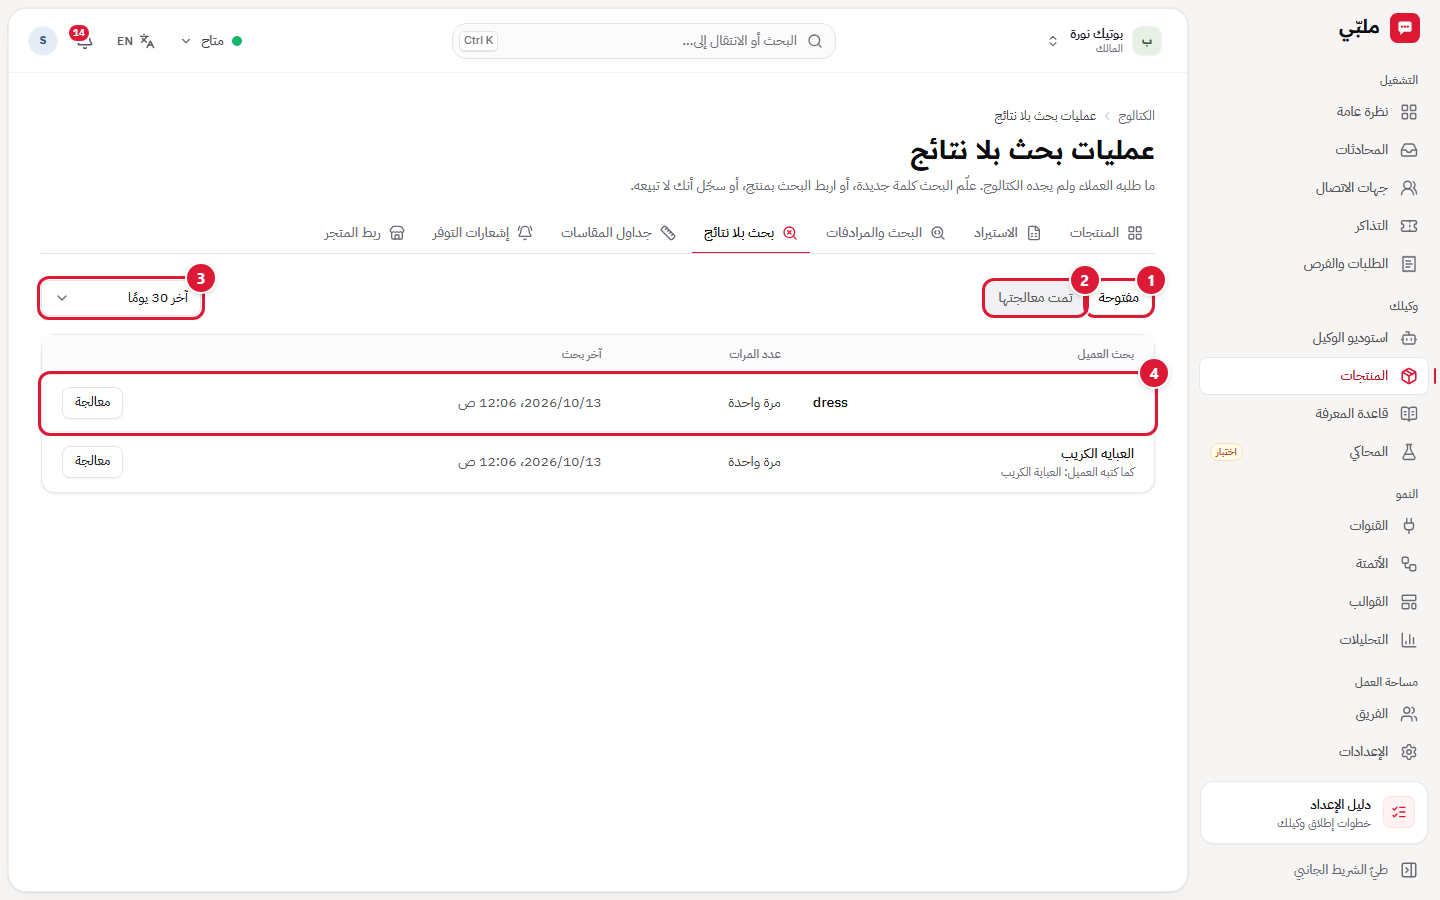
Task: Open the آخر 30 يومًا date range dropdown
Action: (122, 298)
